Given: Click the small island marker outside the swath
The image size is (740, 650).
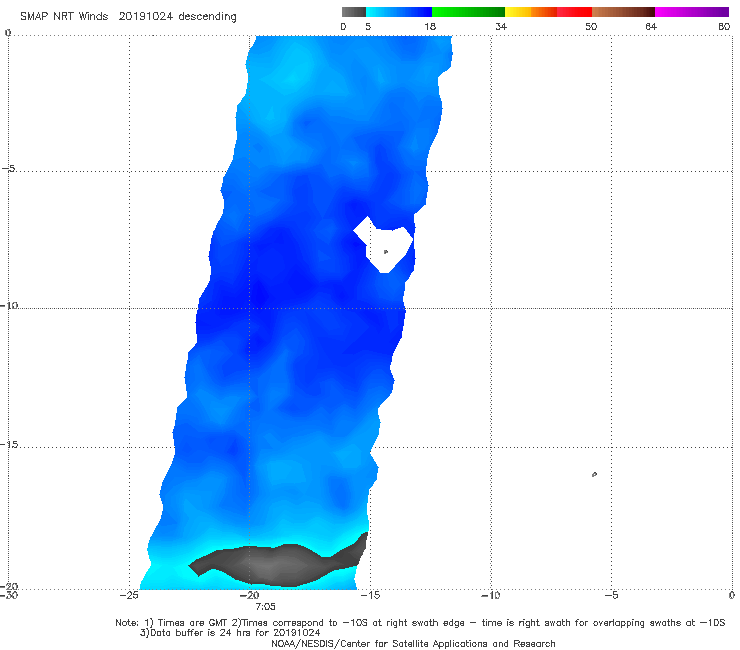Looking at the screenshot, I should click(594, 474).
